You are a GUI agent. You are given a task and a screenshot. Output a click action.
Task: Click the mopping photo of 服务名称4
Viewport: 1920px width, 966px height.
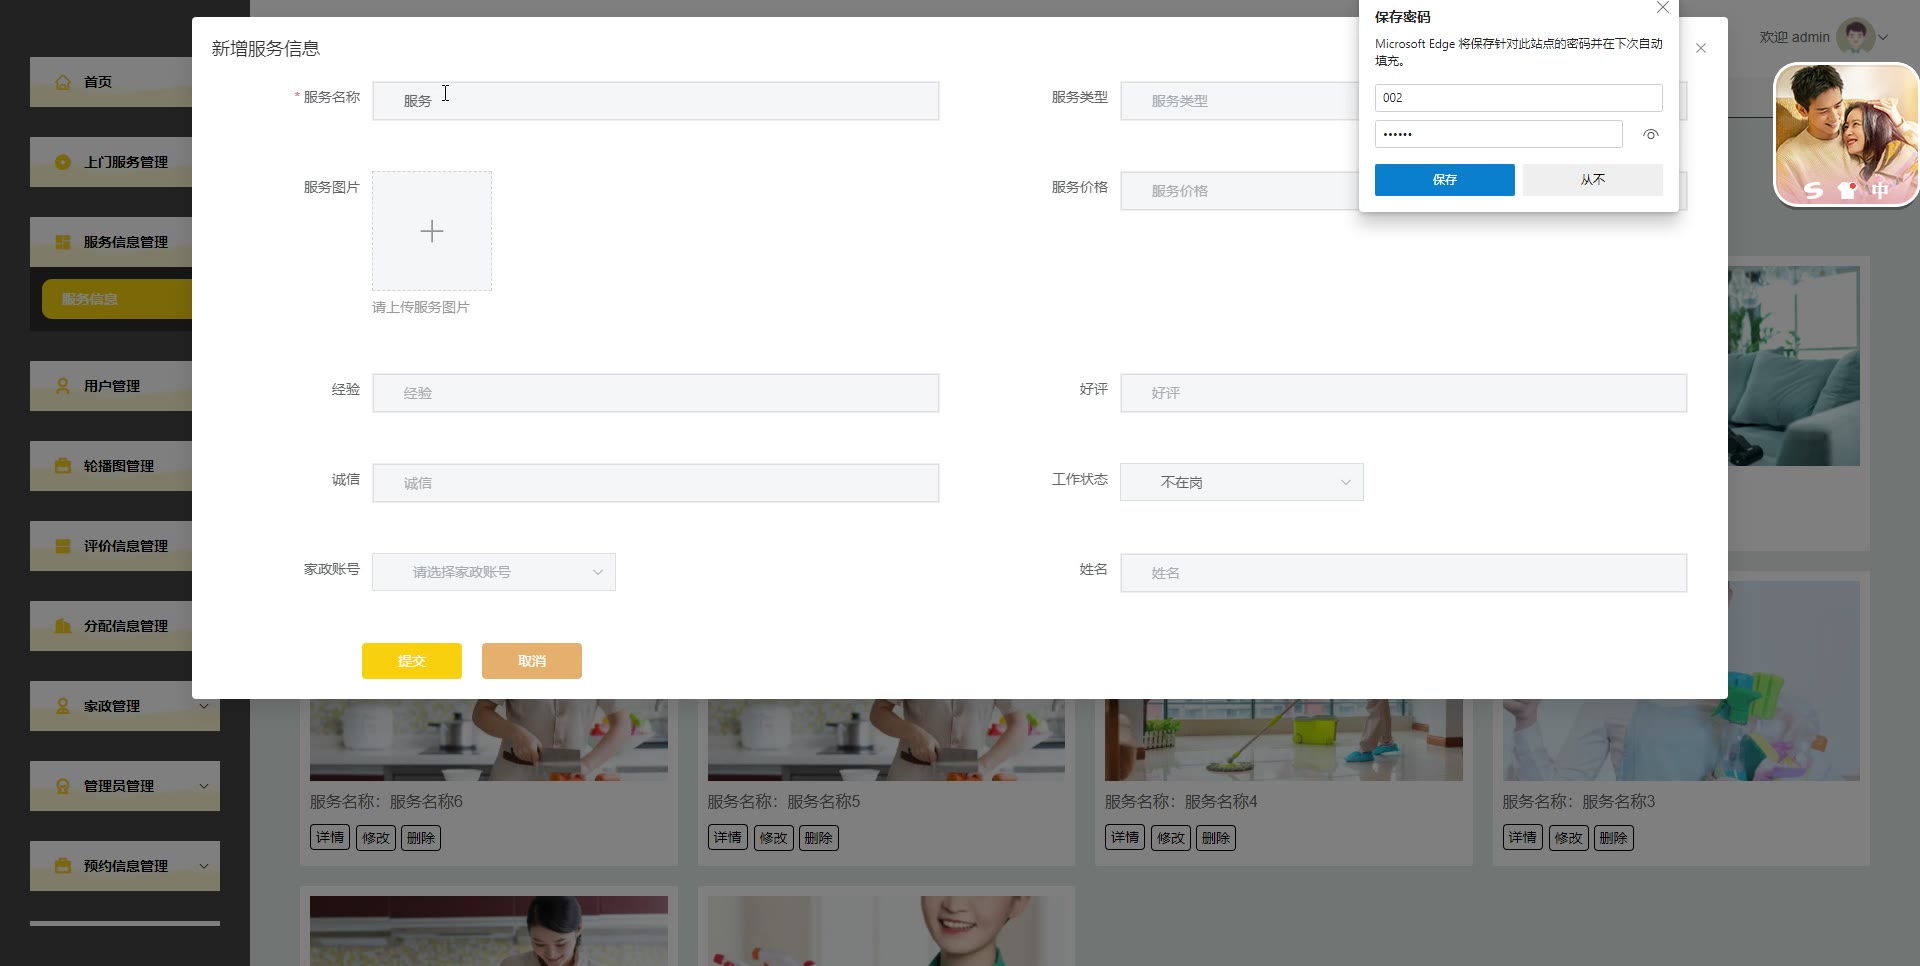[x=1284, y=740]
